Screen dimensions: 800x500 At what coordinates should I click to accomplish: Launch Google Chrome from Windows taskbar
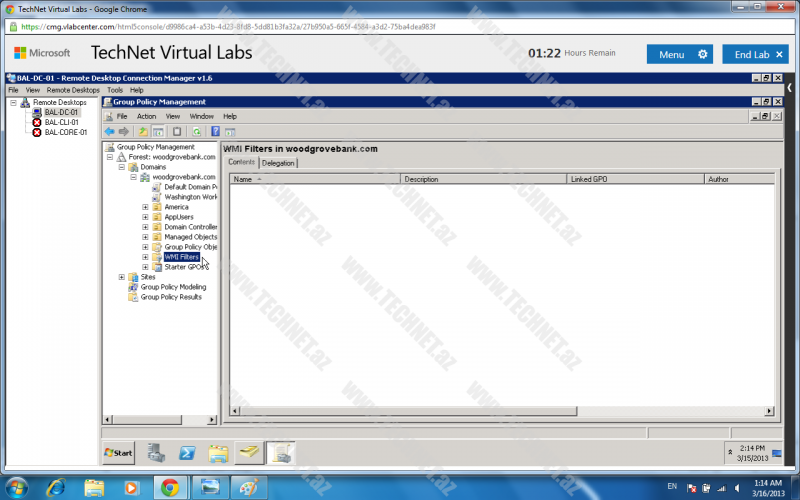(x=170, y=487)
